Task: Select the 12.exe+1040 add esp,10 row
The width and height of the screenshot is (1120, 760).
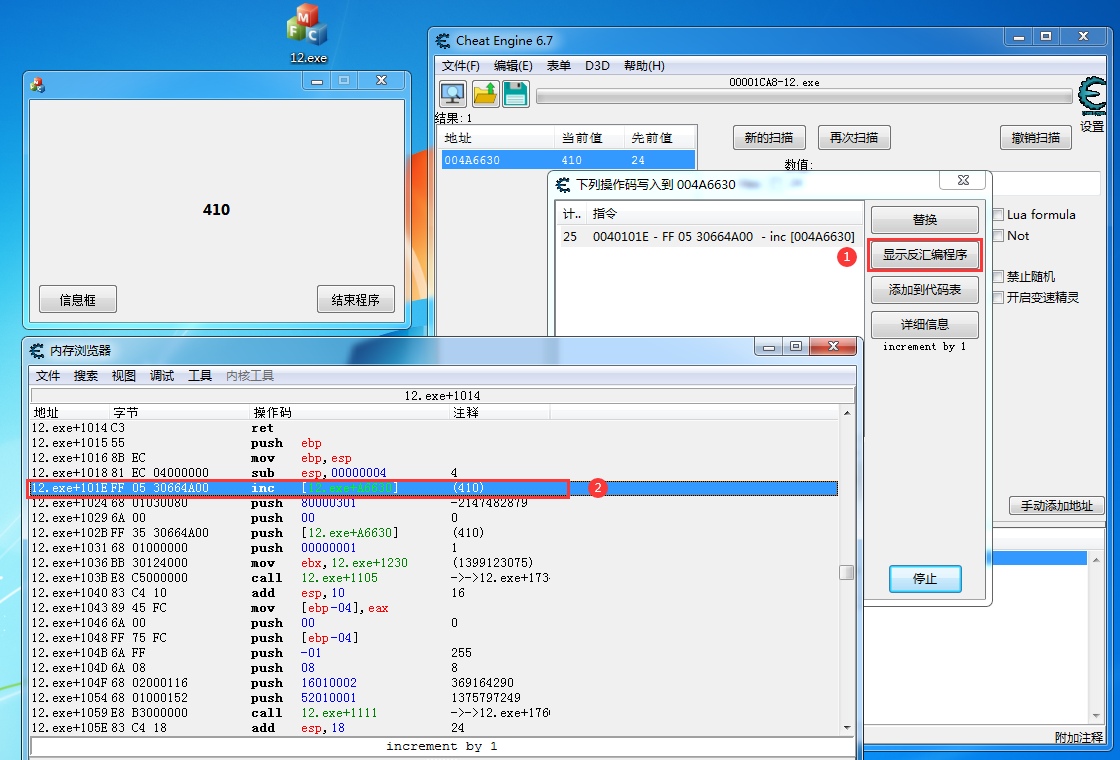Action: point(434,593)
